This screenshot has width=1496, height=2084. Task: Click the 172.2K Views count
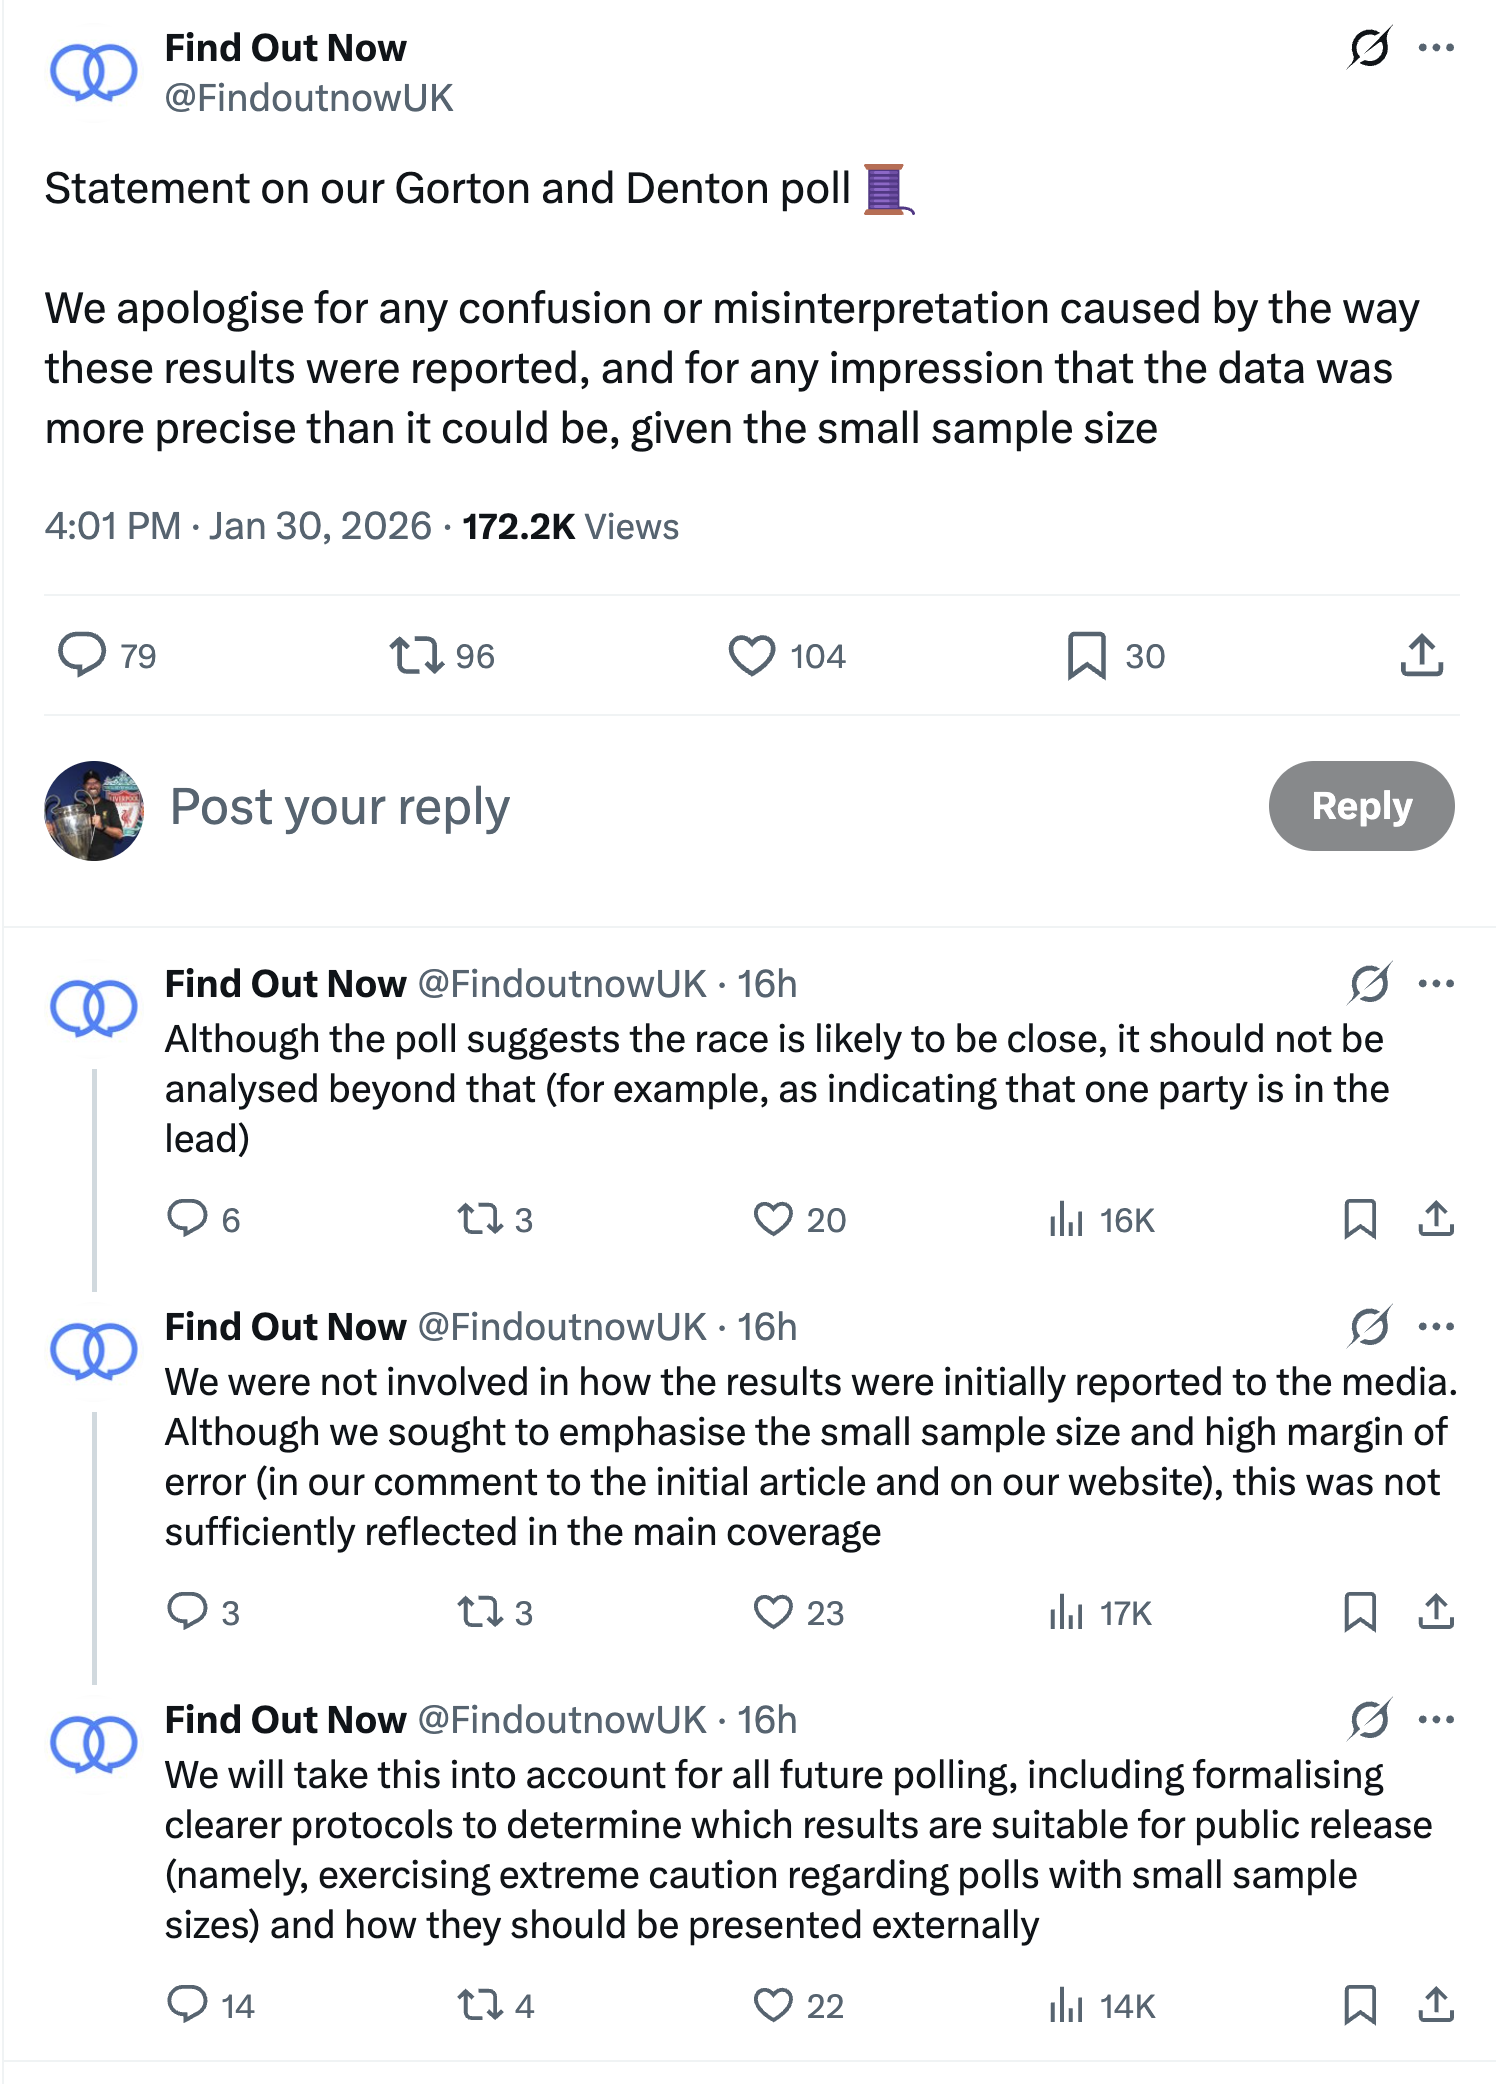coord(570,527)
